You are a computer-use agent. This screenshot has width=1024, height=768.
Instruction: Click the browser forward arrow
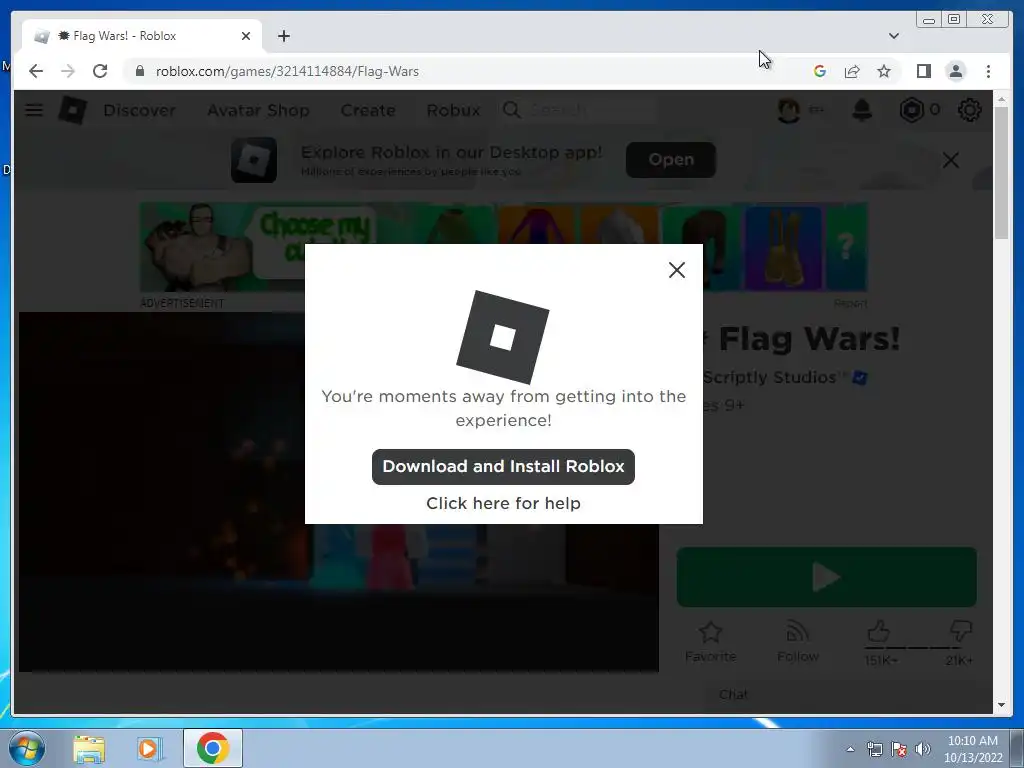[x=67, y=71]
